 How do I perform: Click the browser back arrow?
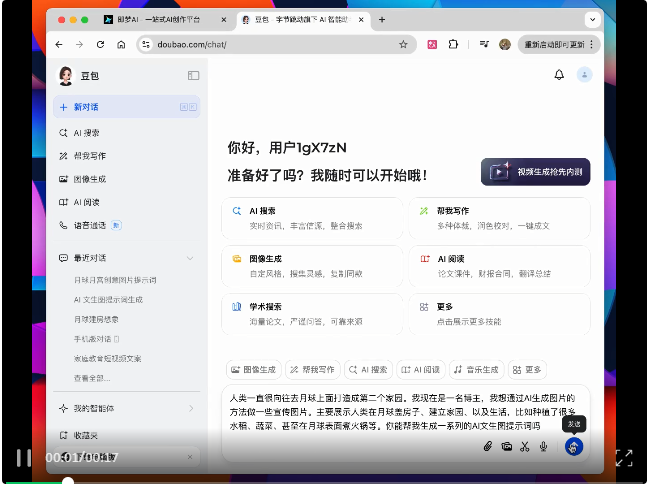coord(59,45)
